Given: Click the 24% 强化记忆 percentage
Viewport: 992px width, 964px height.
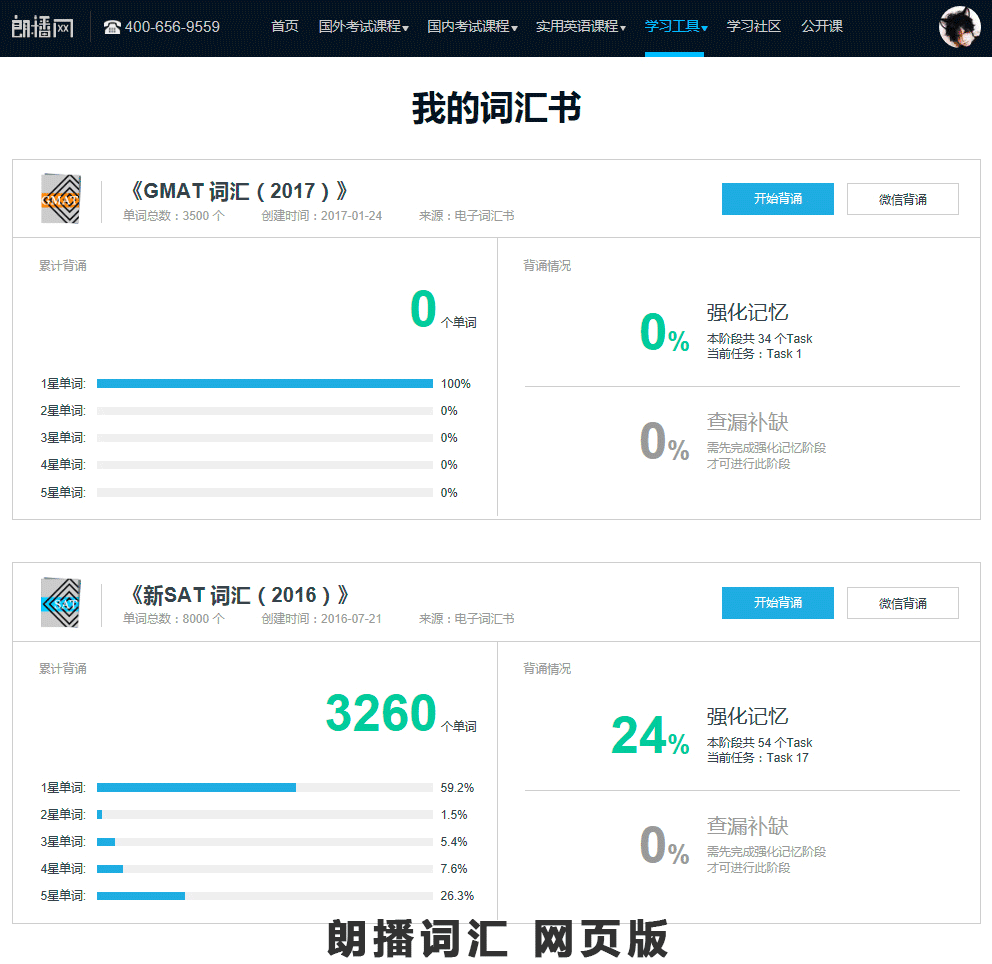Looking at the screenshot, I should pyautogui.click(x=650, y=736).
